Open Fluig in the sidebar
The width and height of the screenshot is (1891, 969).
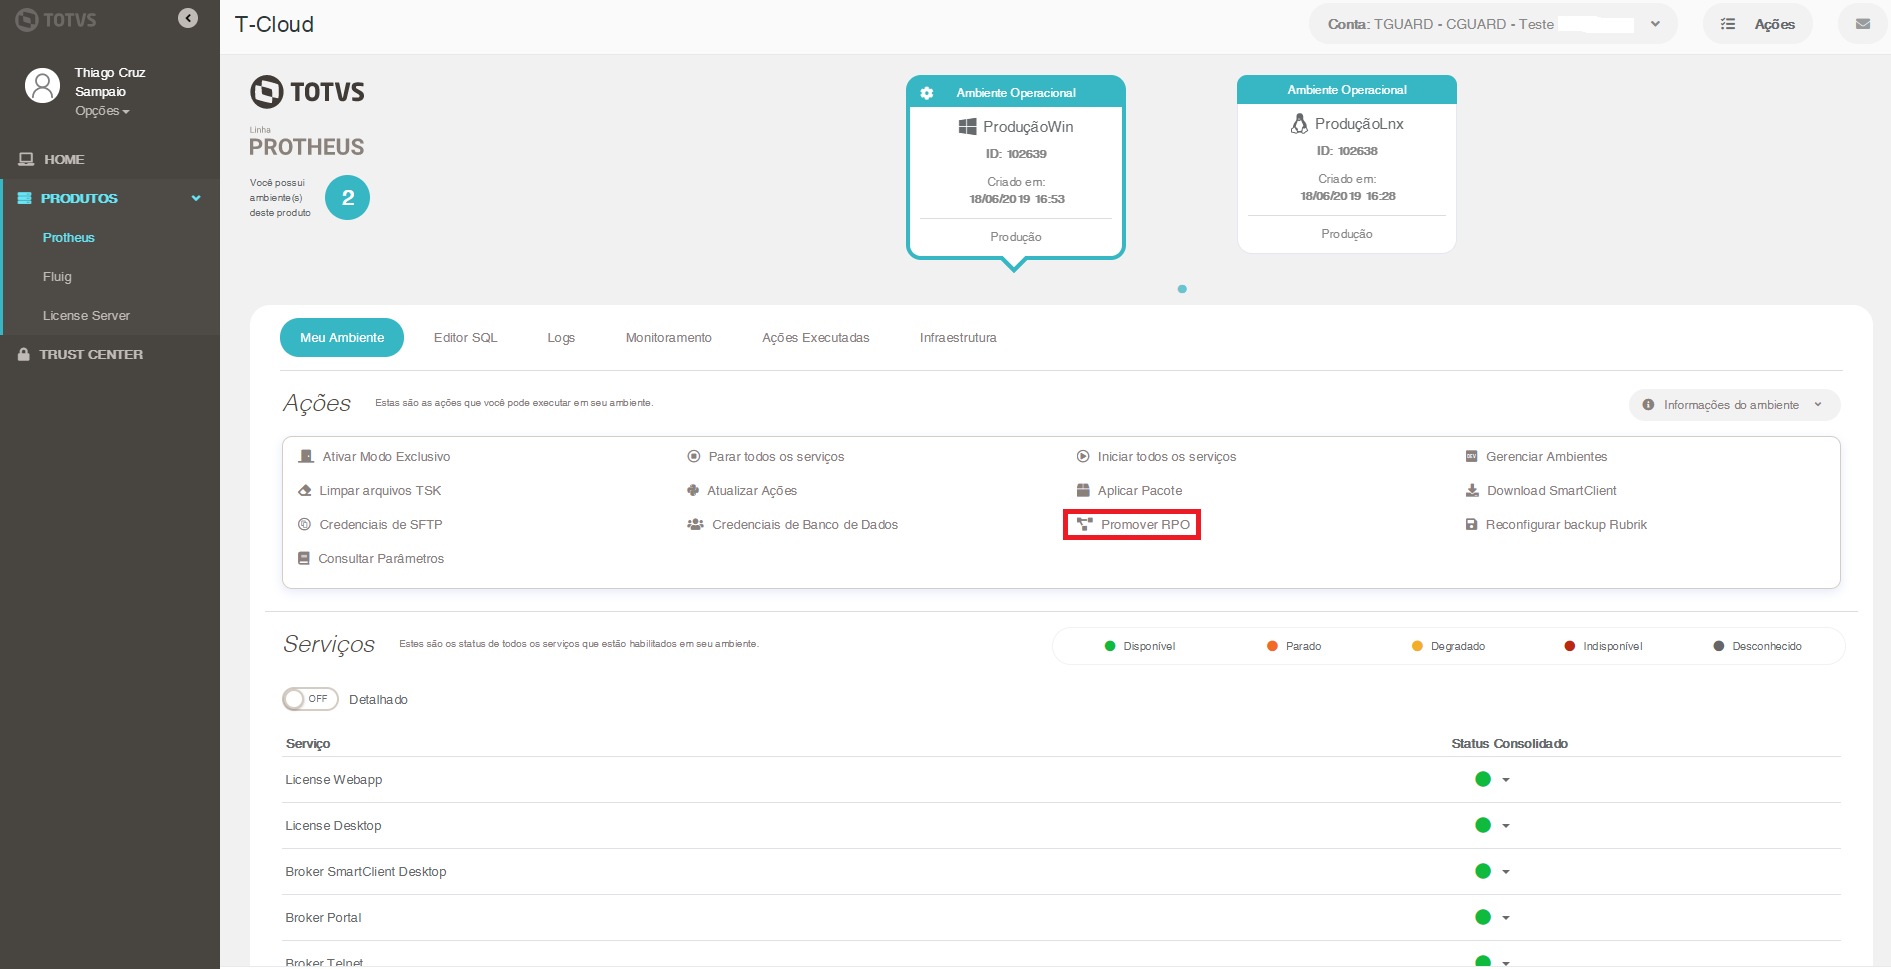point(57,276)
